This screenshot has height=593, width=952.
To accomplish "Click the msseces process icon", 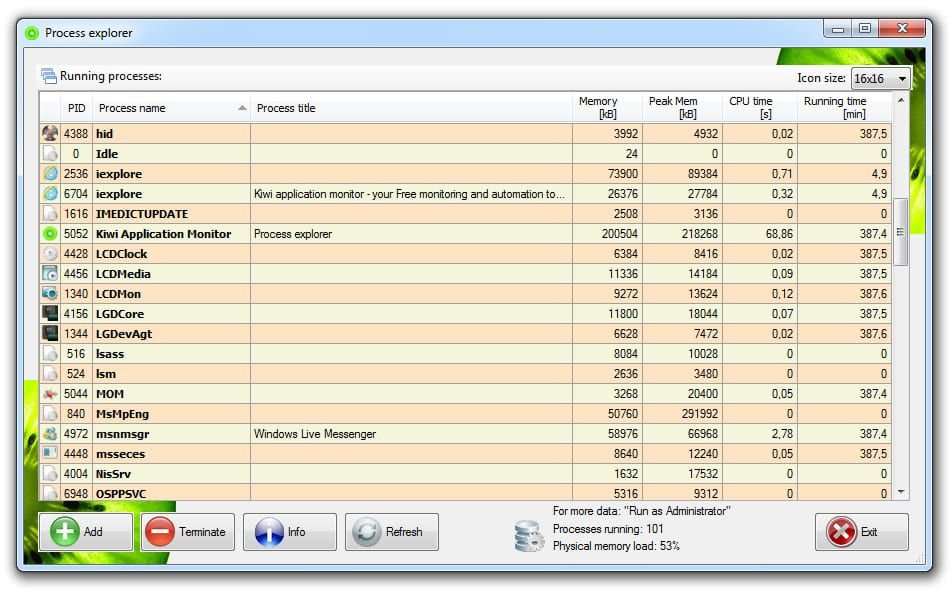I will tap(51, 454).
